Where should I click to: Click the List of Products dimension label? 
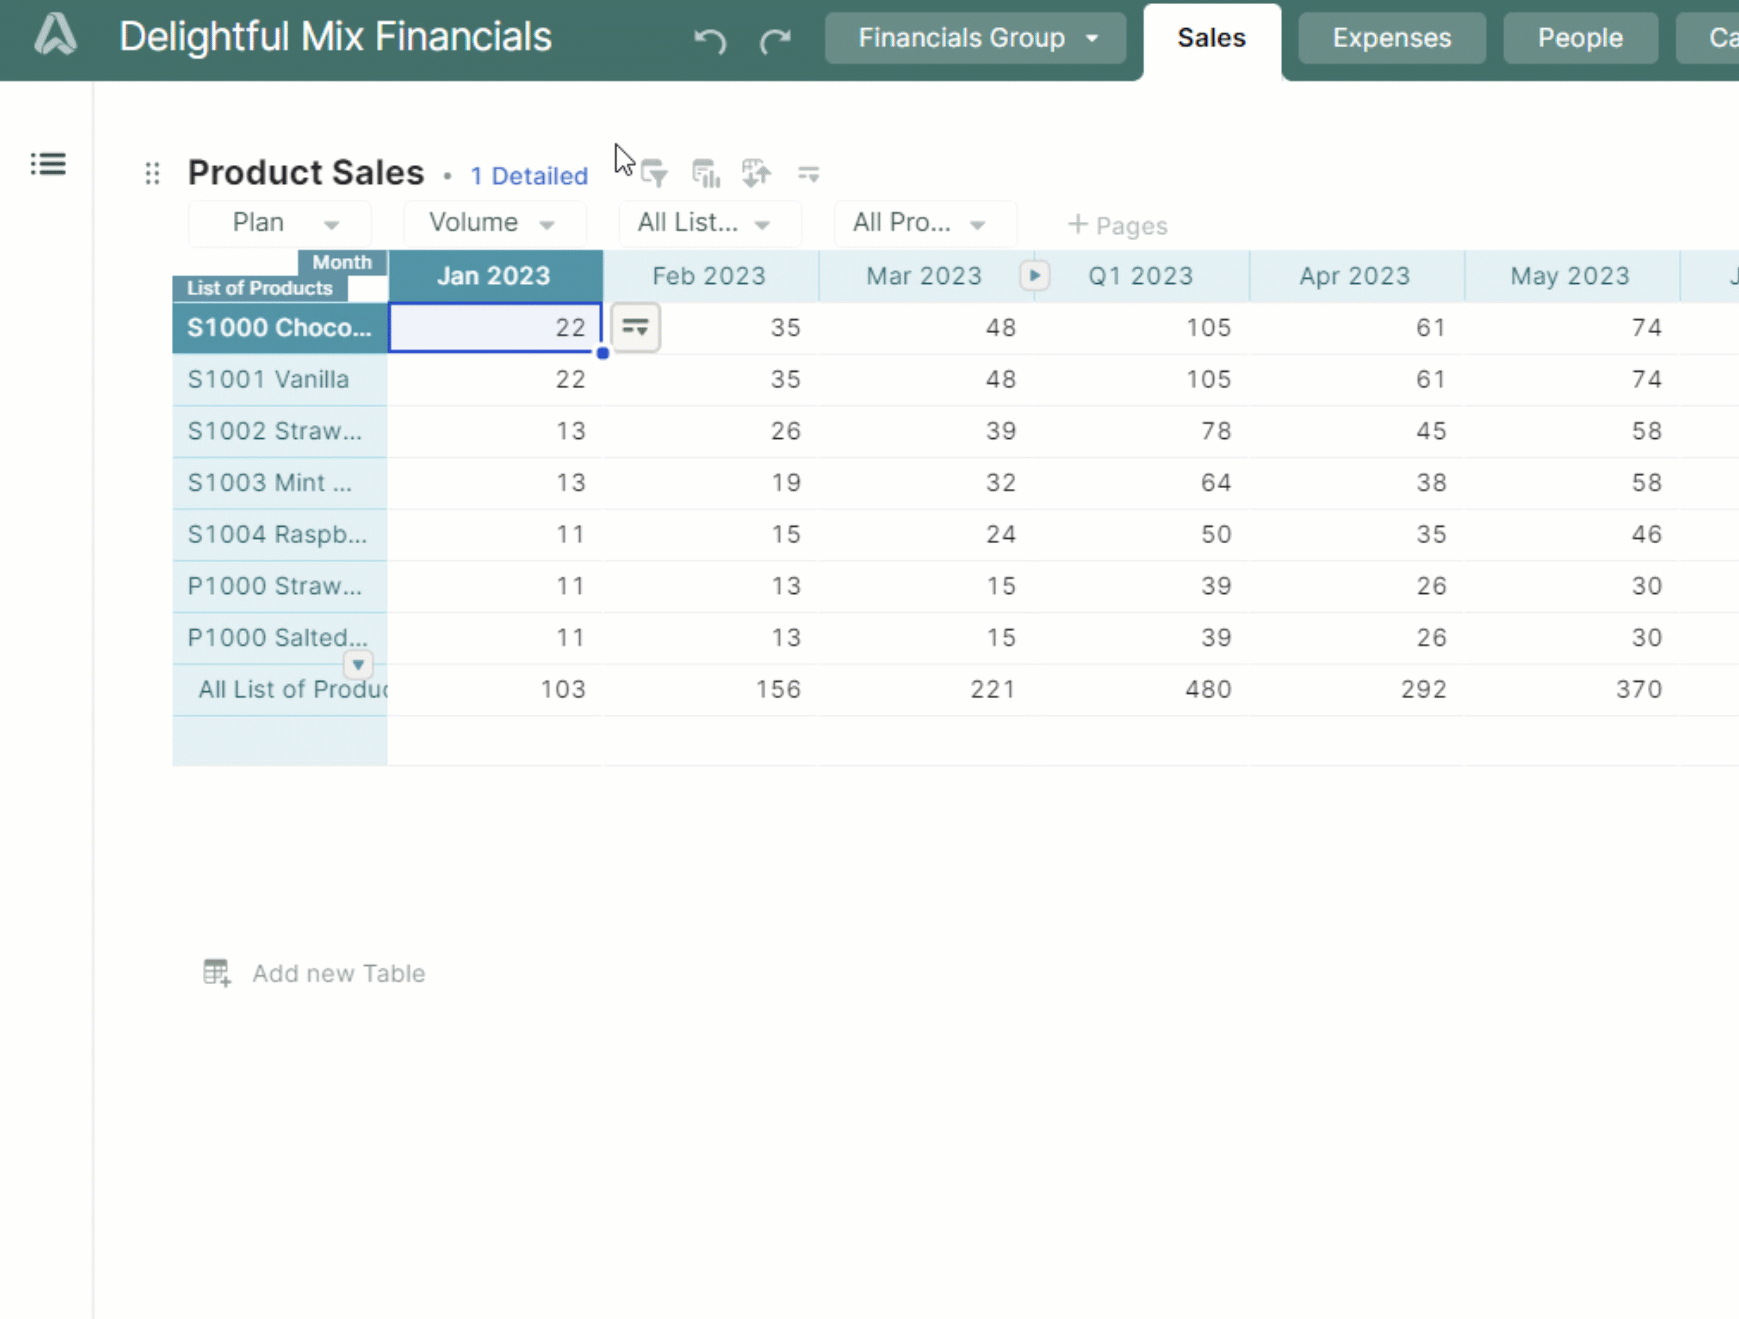click(x=260, y=288)
